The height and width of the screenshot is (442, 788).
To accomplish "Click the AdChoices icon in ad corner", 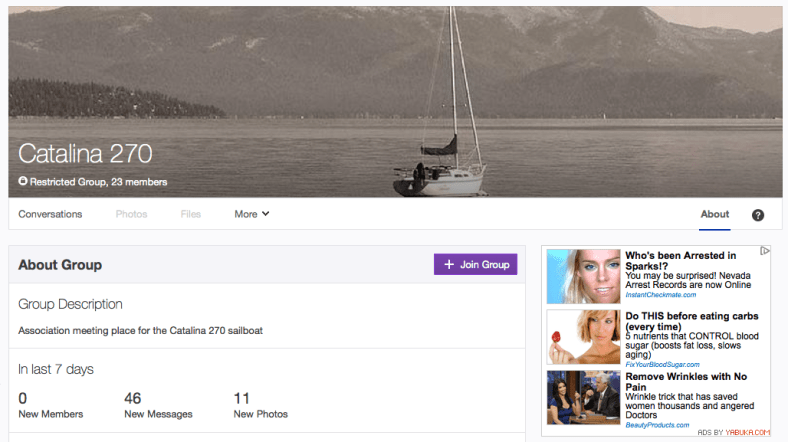I will 765,252.
